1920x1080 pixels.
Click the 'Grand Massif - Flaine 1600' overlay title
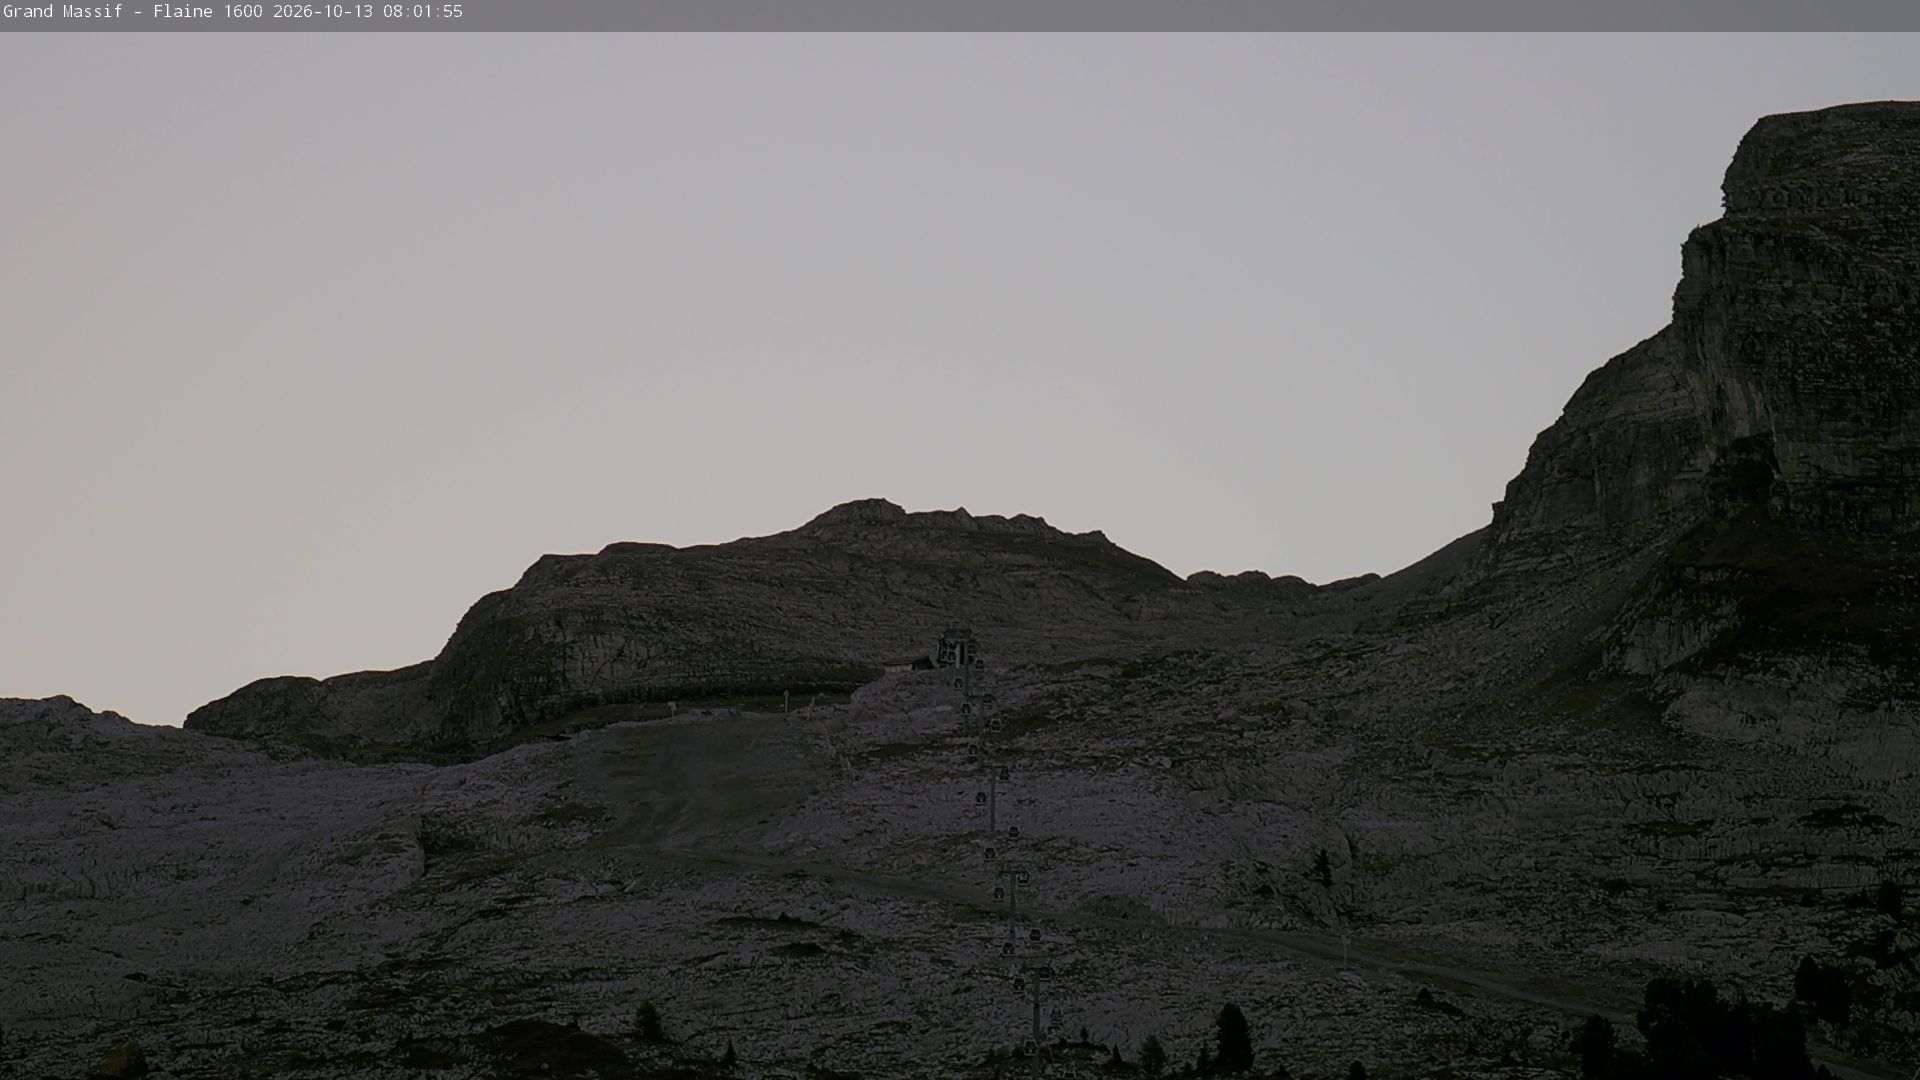click(x=133, y=12)
